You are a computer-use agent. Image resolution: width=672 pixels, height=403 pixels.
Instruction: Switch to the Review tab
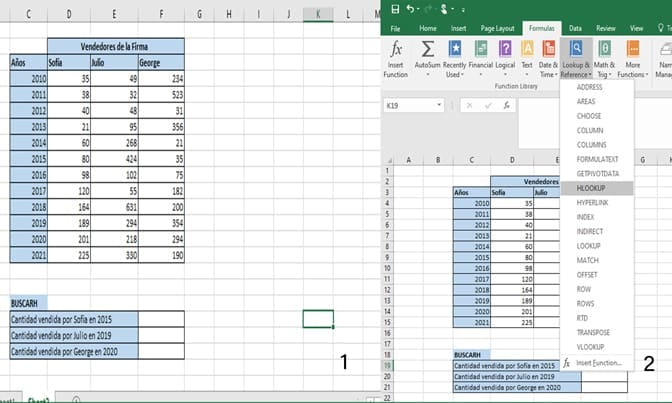tap(605, 28)
